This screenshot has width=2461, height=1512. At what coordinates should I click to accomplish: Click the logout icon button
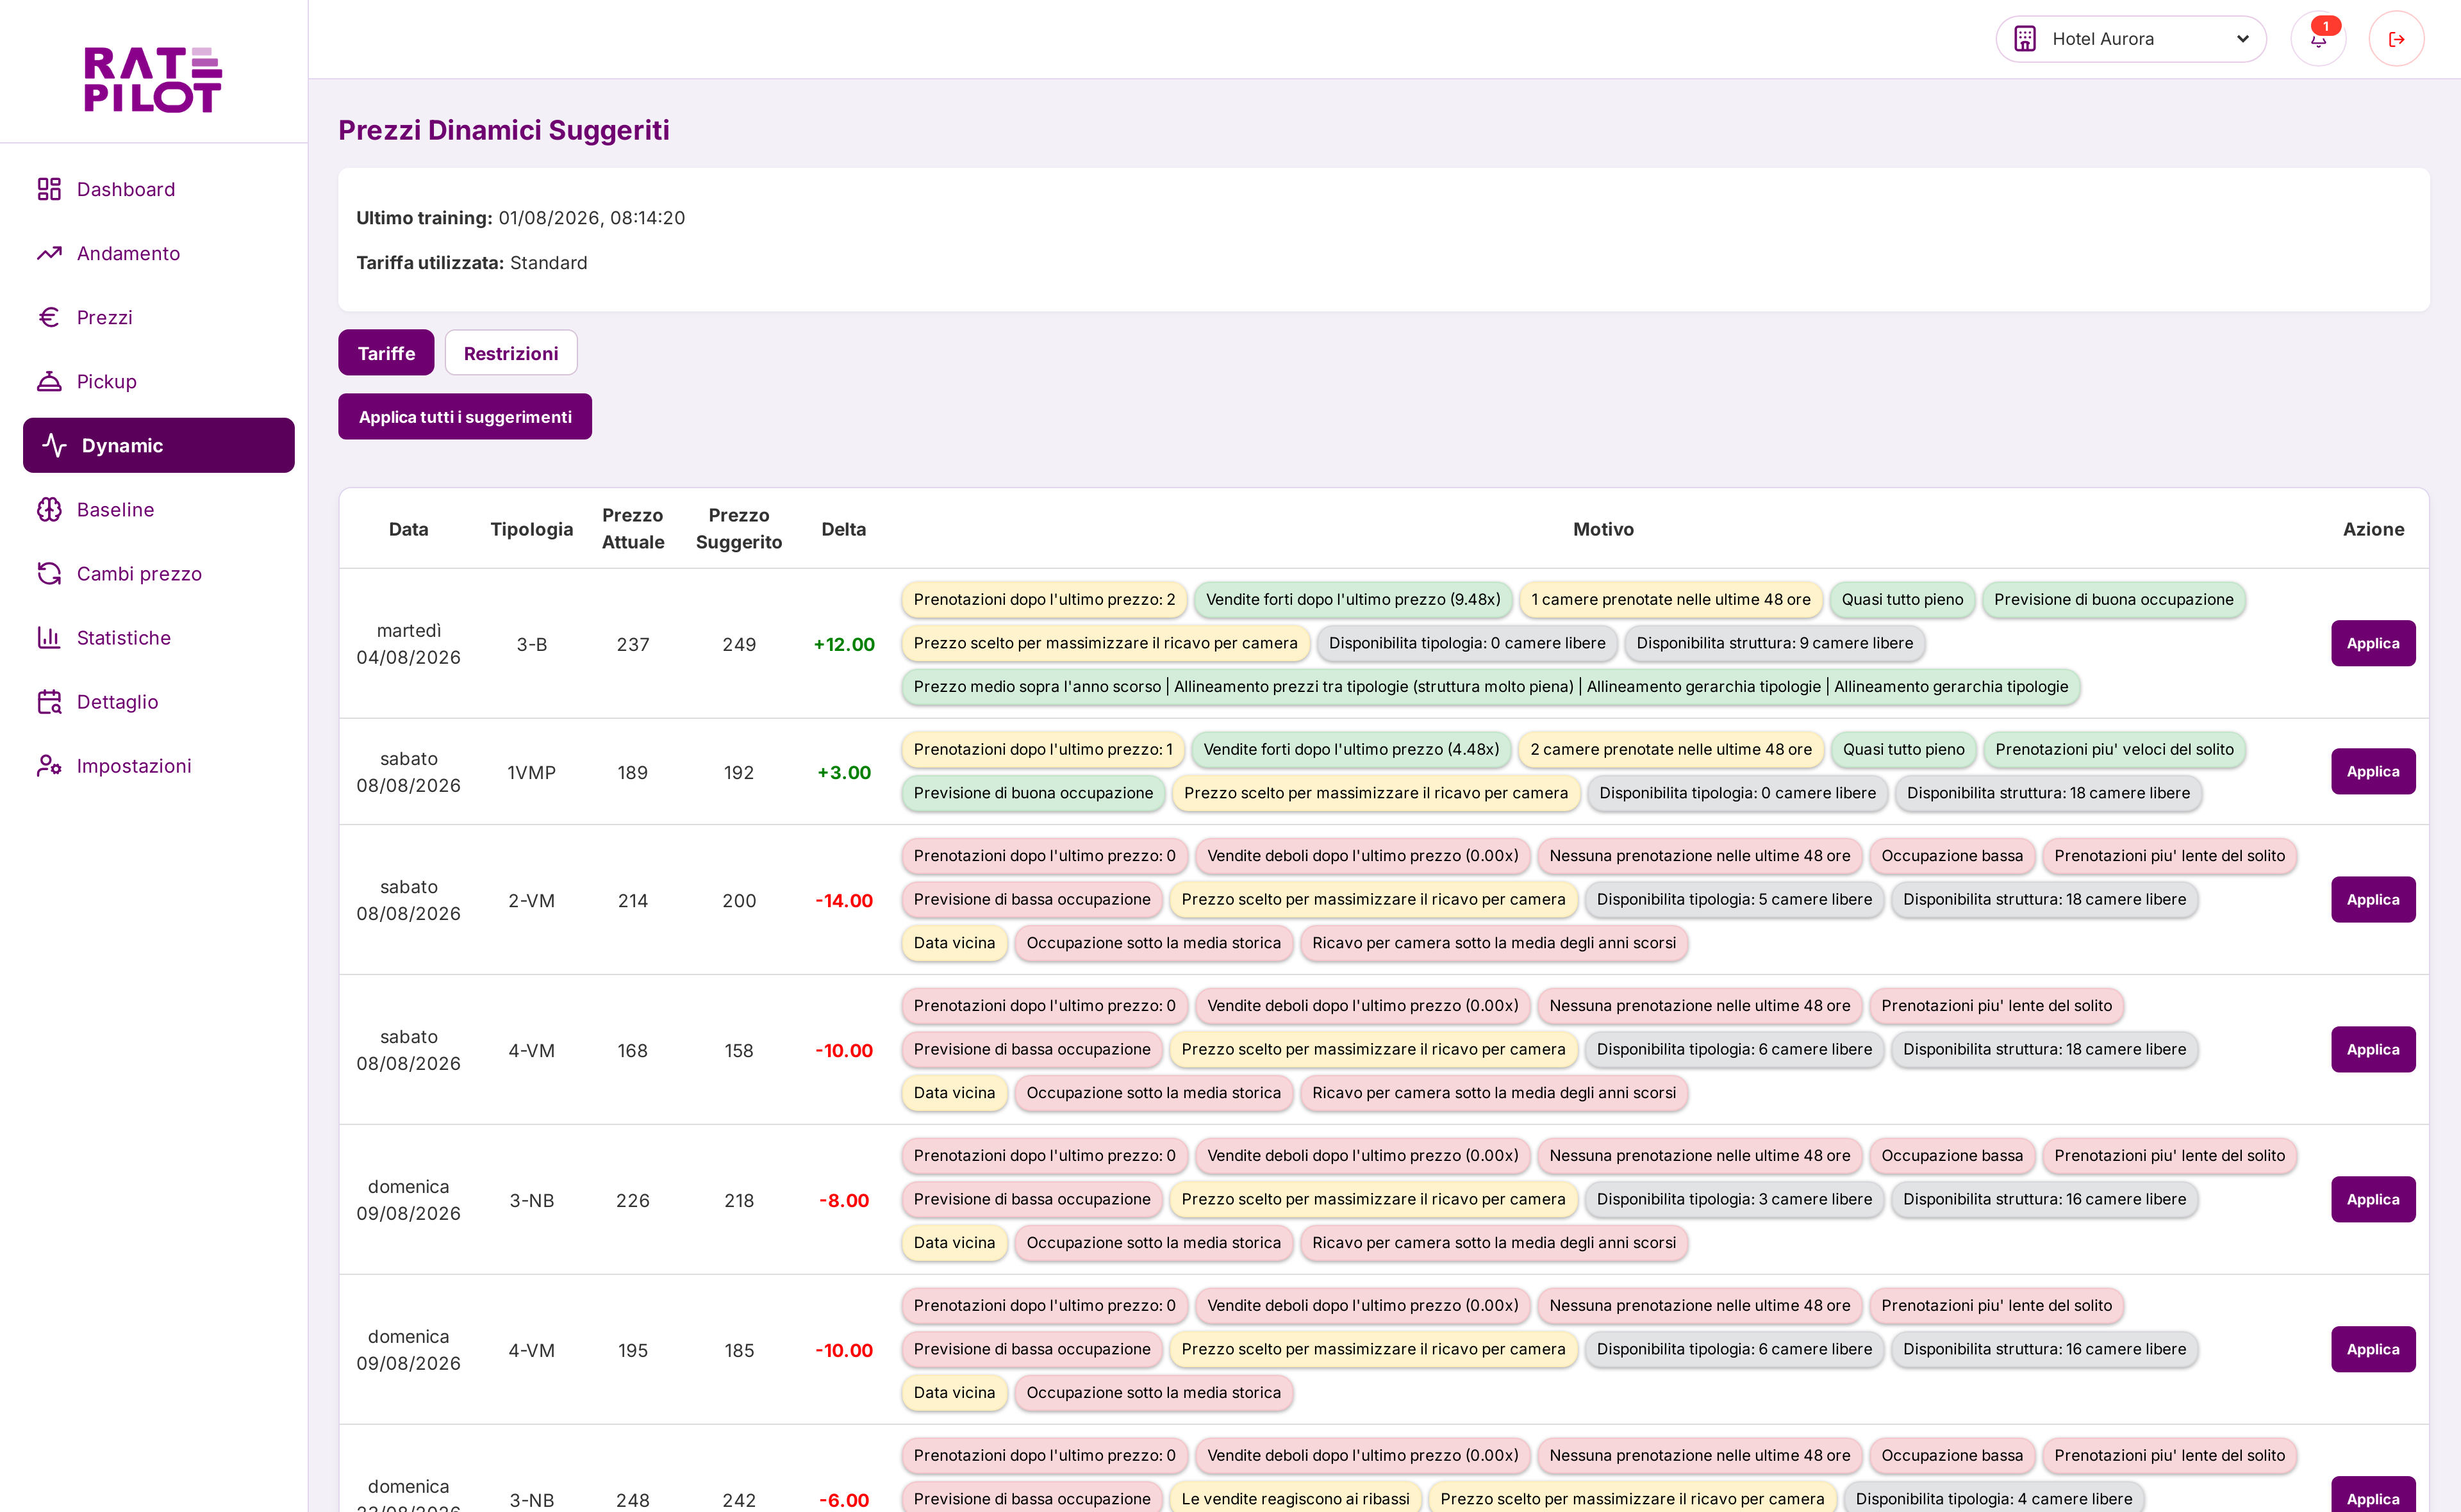click(2396, 39)
